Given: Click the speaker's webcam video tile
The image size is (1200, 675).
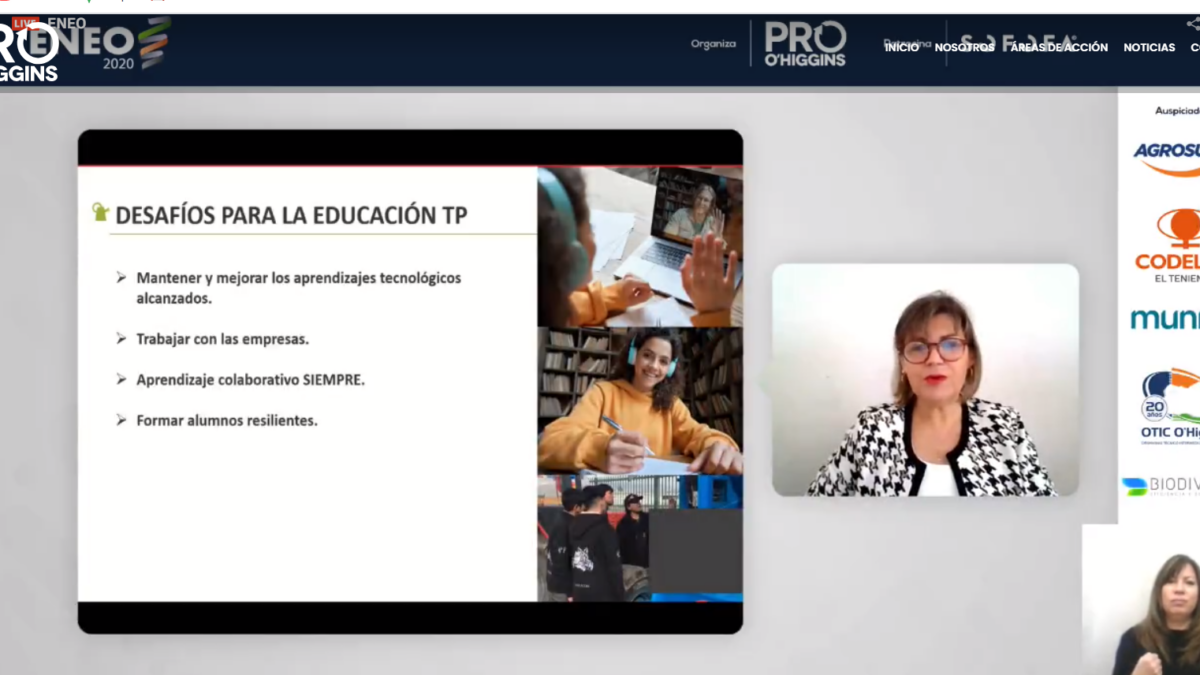Looking at the screenshot, I should (925, 380).
